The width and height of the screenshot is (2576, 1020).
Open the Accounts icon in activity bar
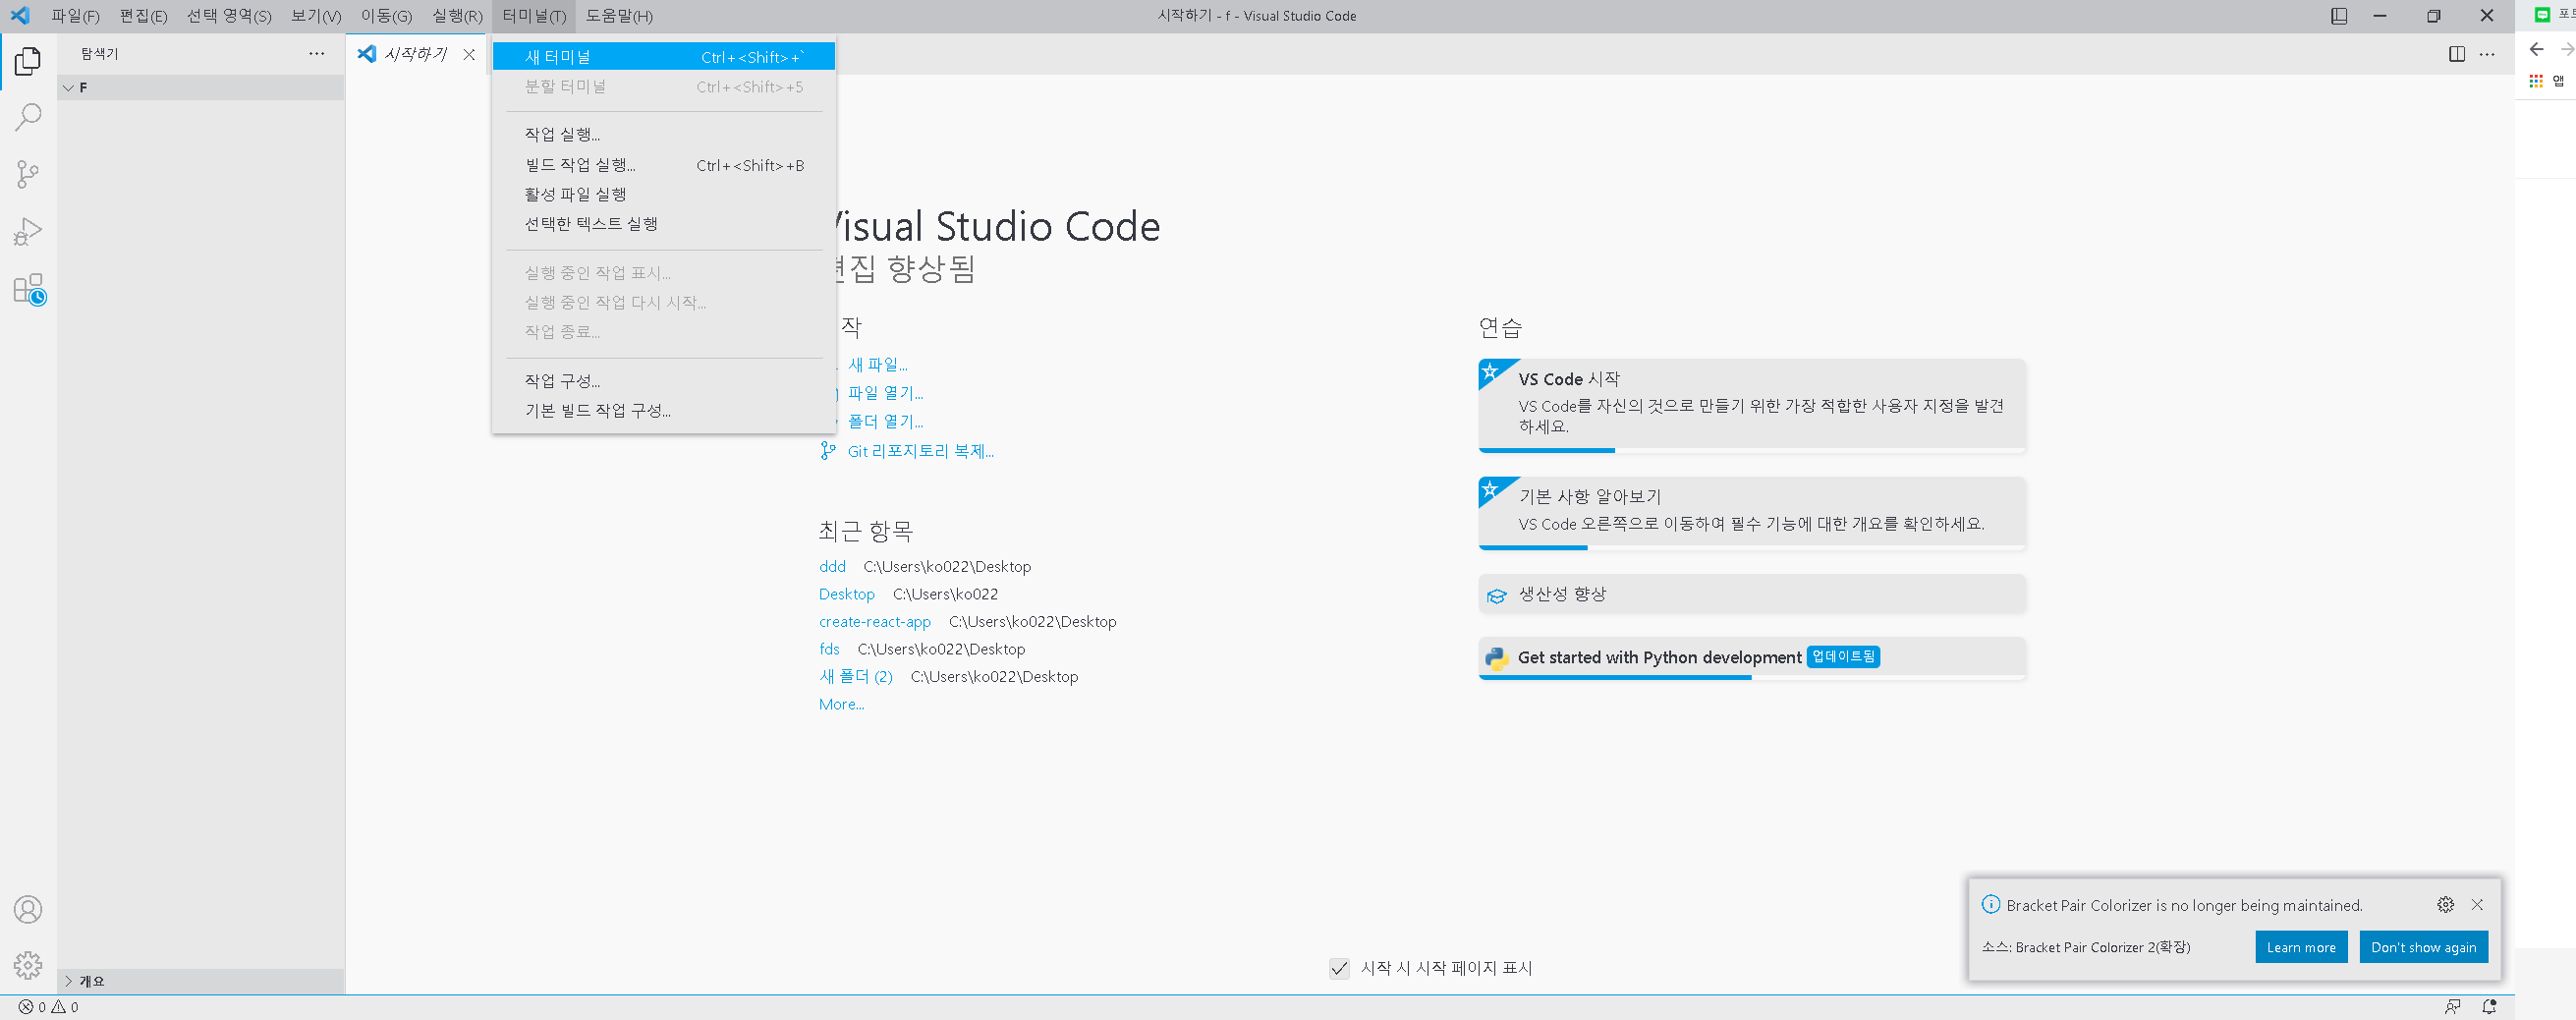coord(28,909)
